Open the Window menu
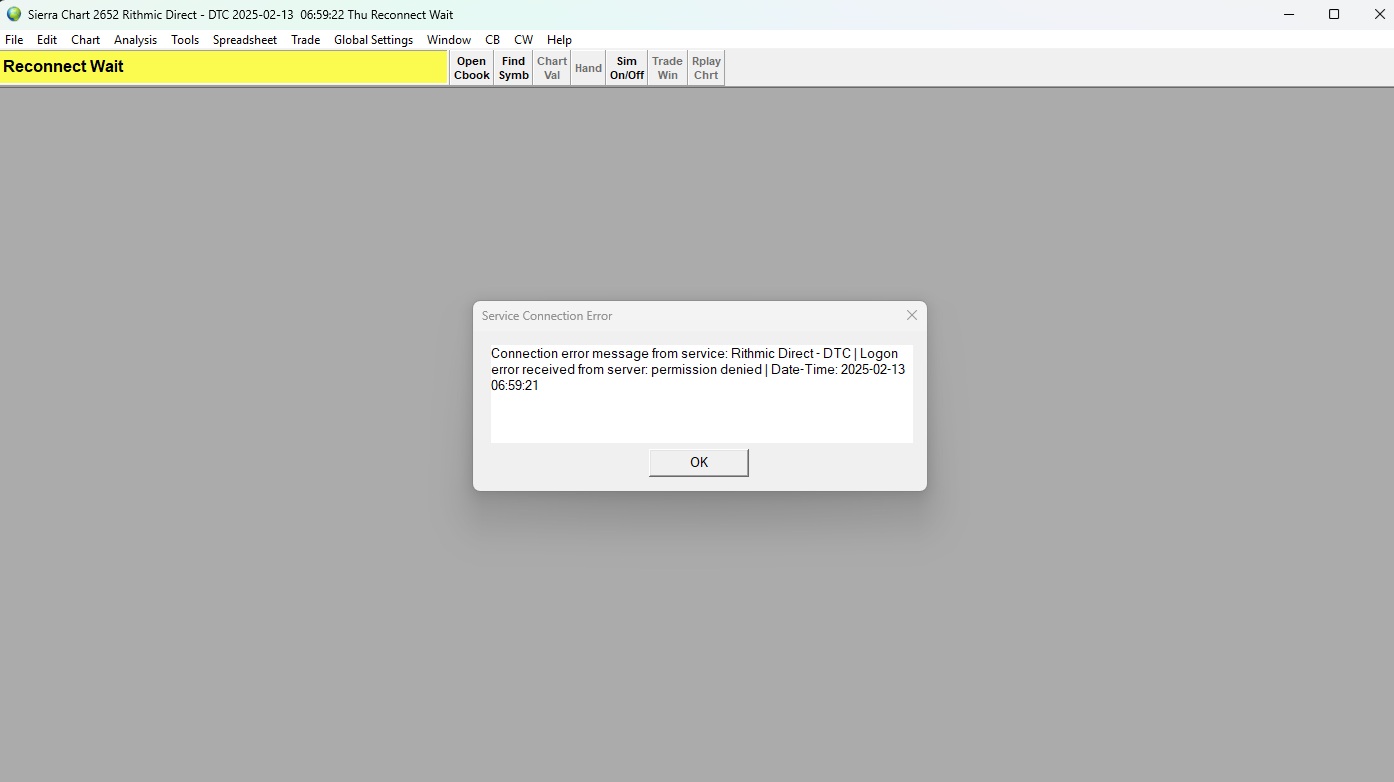Viewport: 1394px width, 782px height. pyautogui.click(x=449, y=40)
